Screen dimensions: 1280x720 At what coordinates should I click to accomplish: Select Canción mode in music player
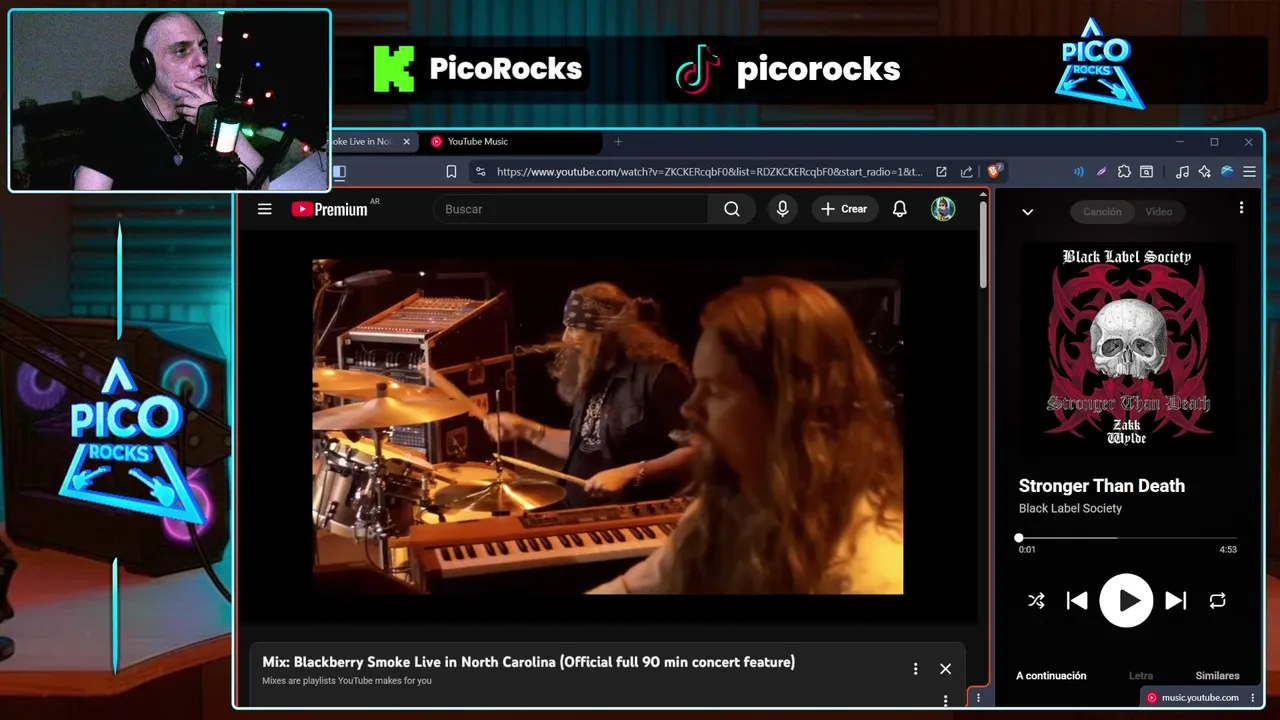click(1102, 212)
